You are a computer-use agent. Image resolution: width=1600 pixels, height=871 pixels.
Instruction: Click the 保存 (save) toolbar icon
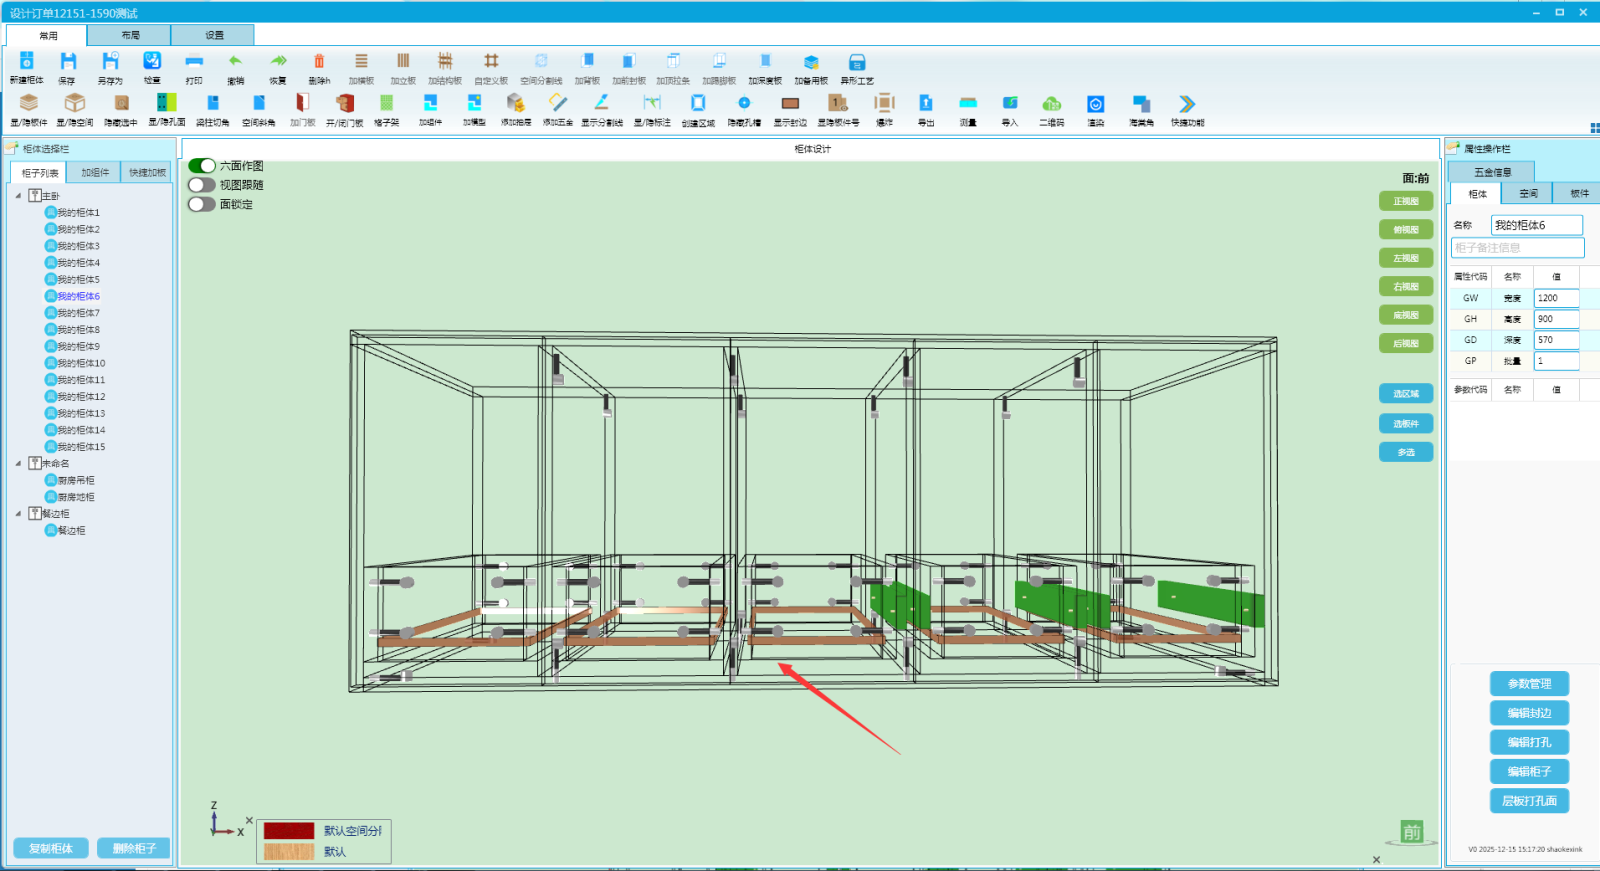68,62
